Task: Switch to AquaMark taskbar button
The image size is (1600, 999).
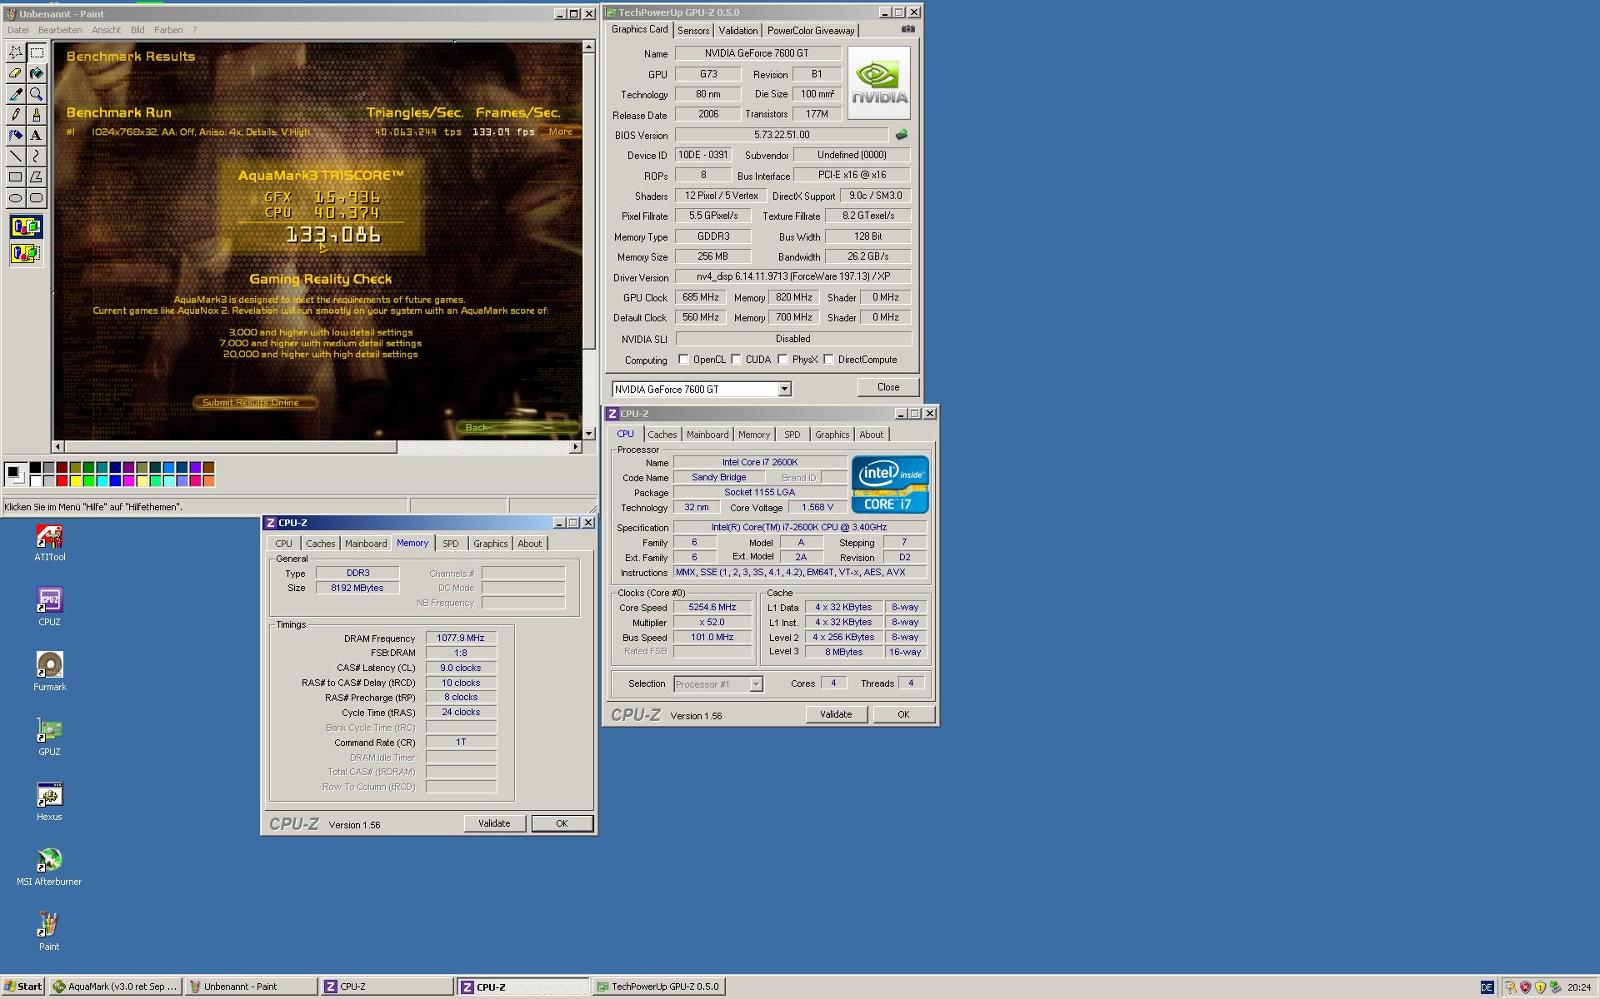Action: click(x=115, y=986)
